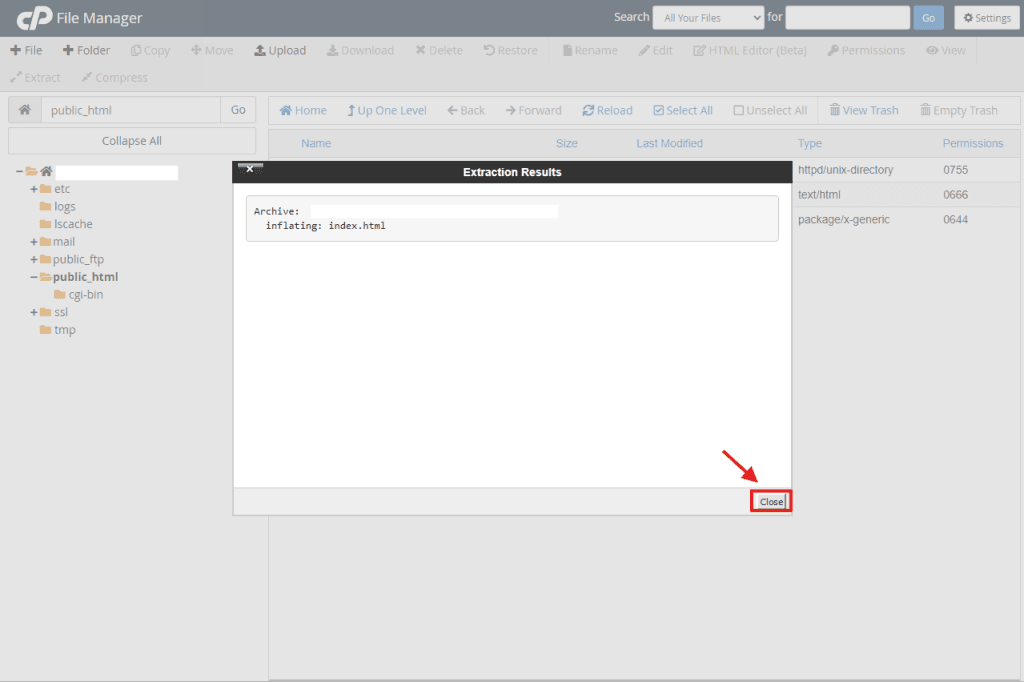This screenshot has height=682, width=1024.
Task: Create a new Folder from toolbar
Action: click(x=86, y=50)
